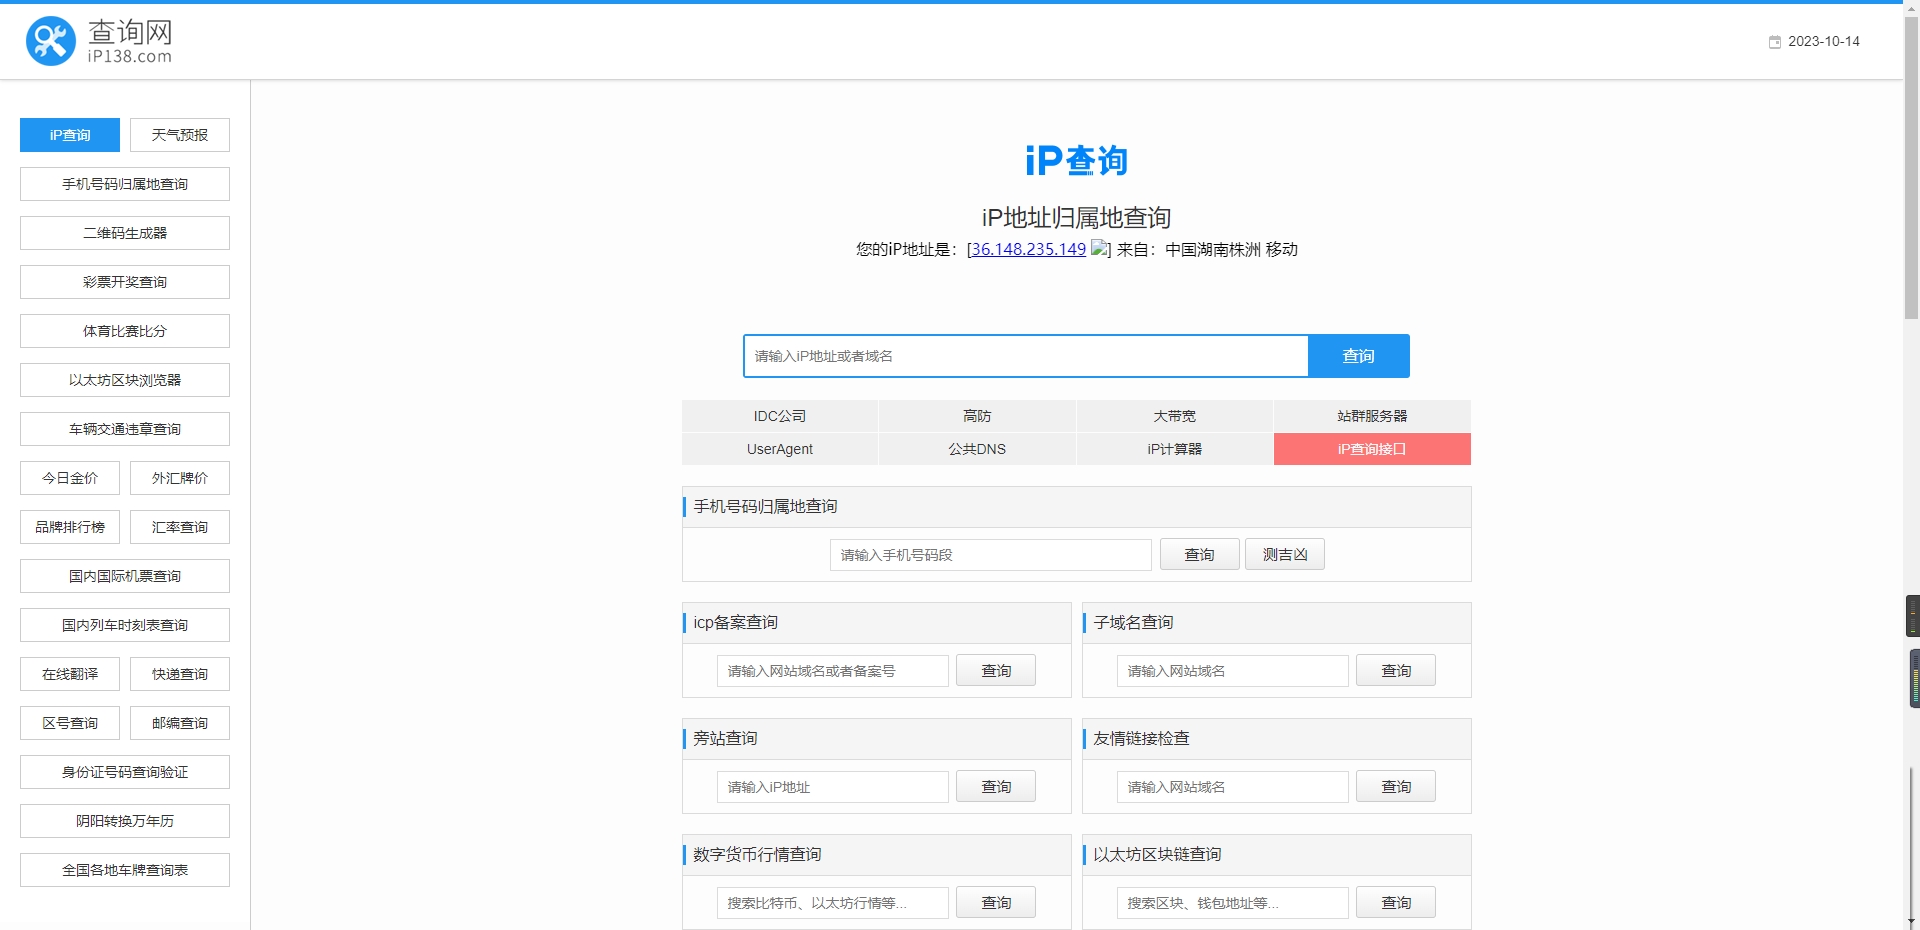Open 二维码生成器 in the sidebar
Viewport: 1920px width, 930px height.
125,233
